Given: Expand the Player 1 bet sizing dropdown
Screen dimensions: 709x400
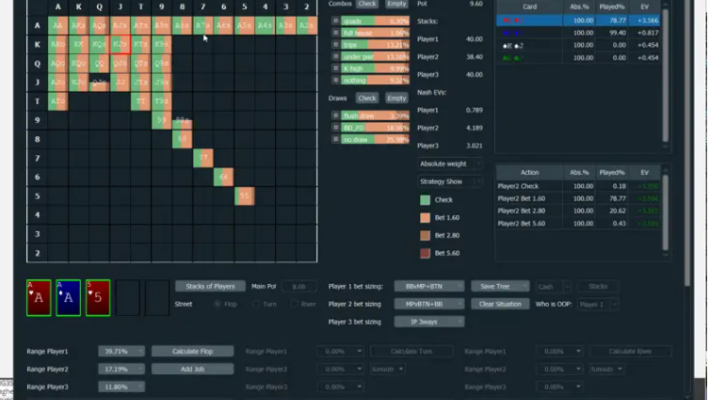Looking at the screenshot, I should pyautogui.click(x=429, y=286).
